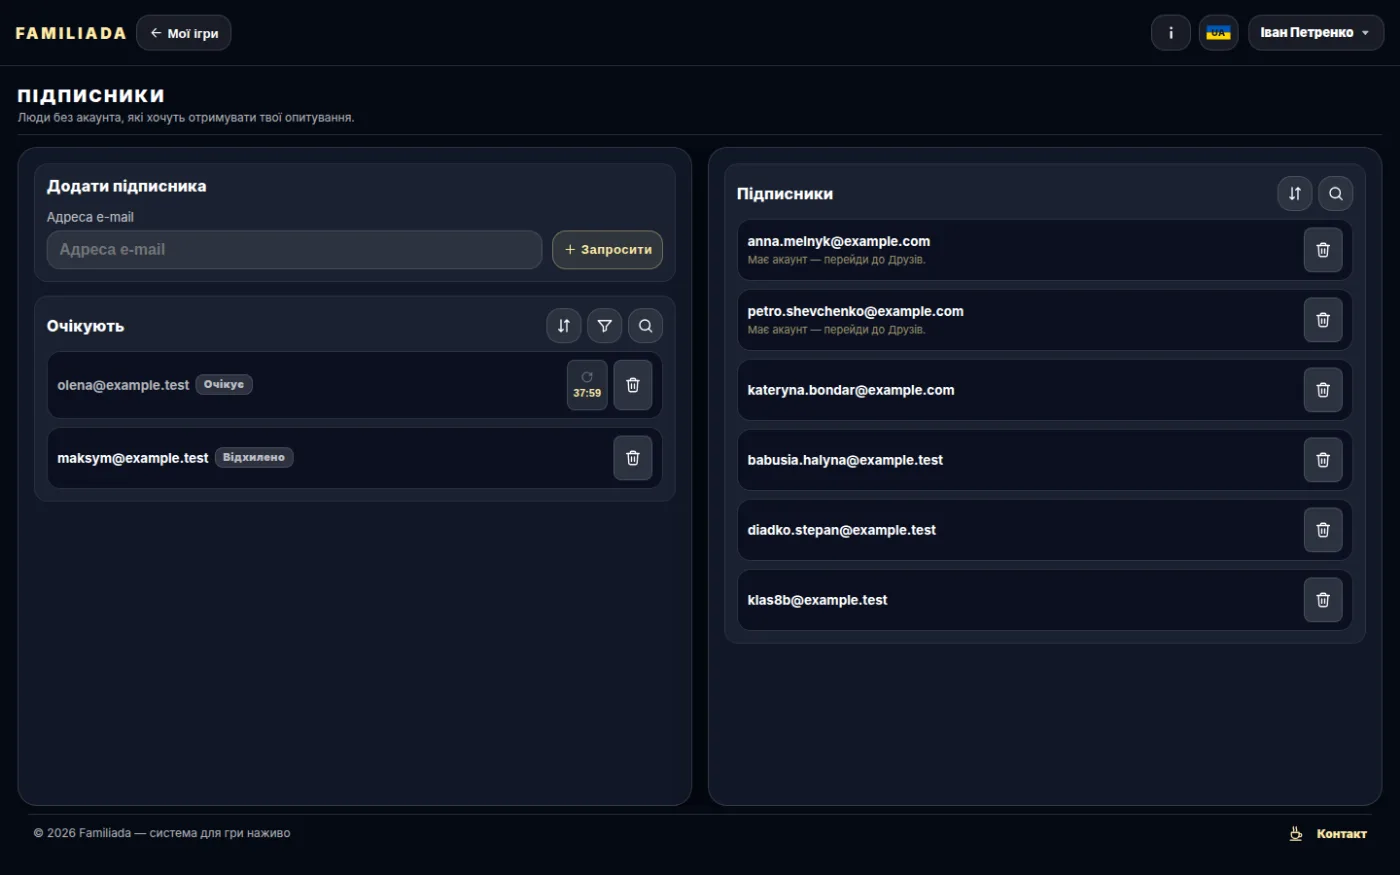The image size is (1400, 875).
Task: Click the anna.melnyk@example.com address
Action: click(838, 241)
